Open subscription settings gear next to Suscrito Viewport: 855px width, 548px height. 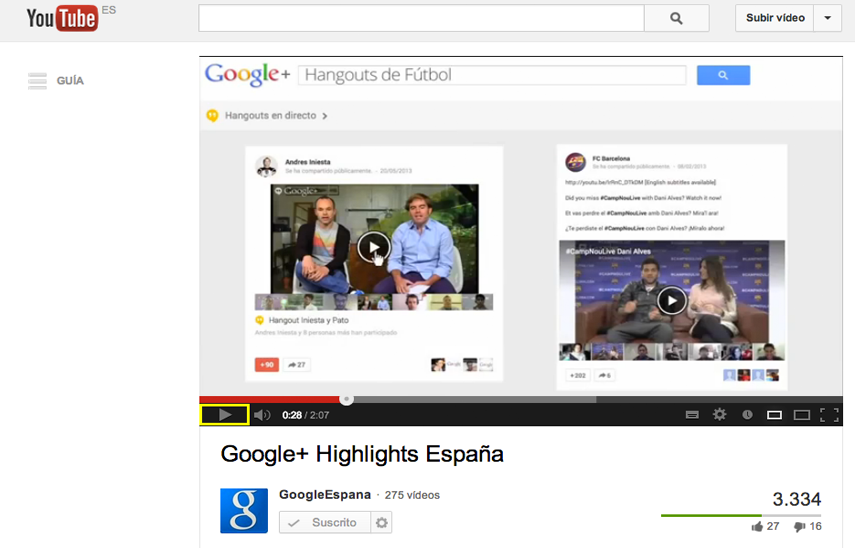tap(382, 522)
